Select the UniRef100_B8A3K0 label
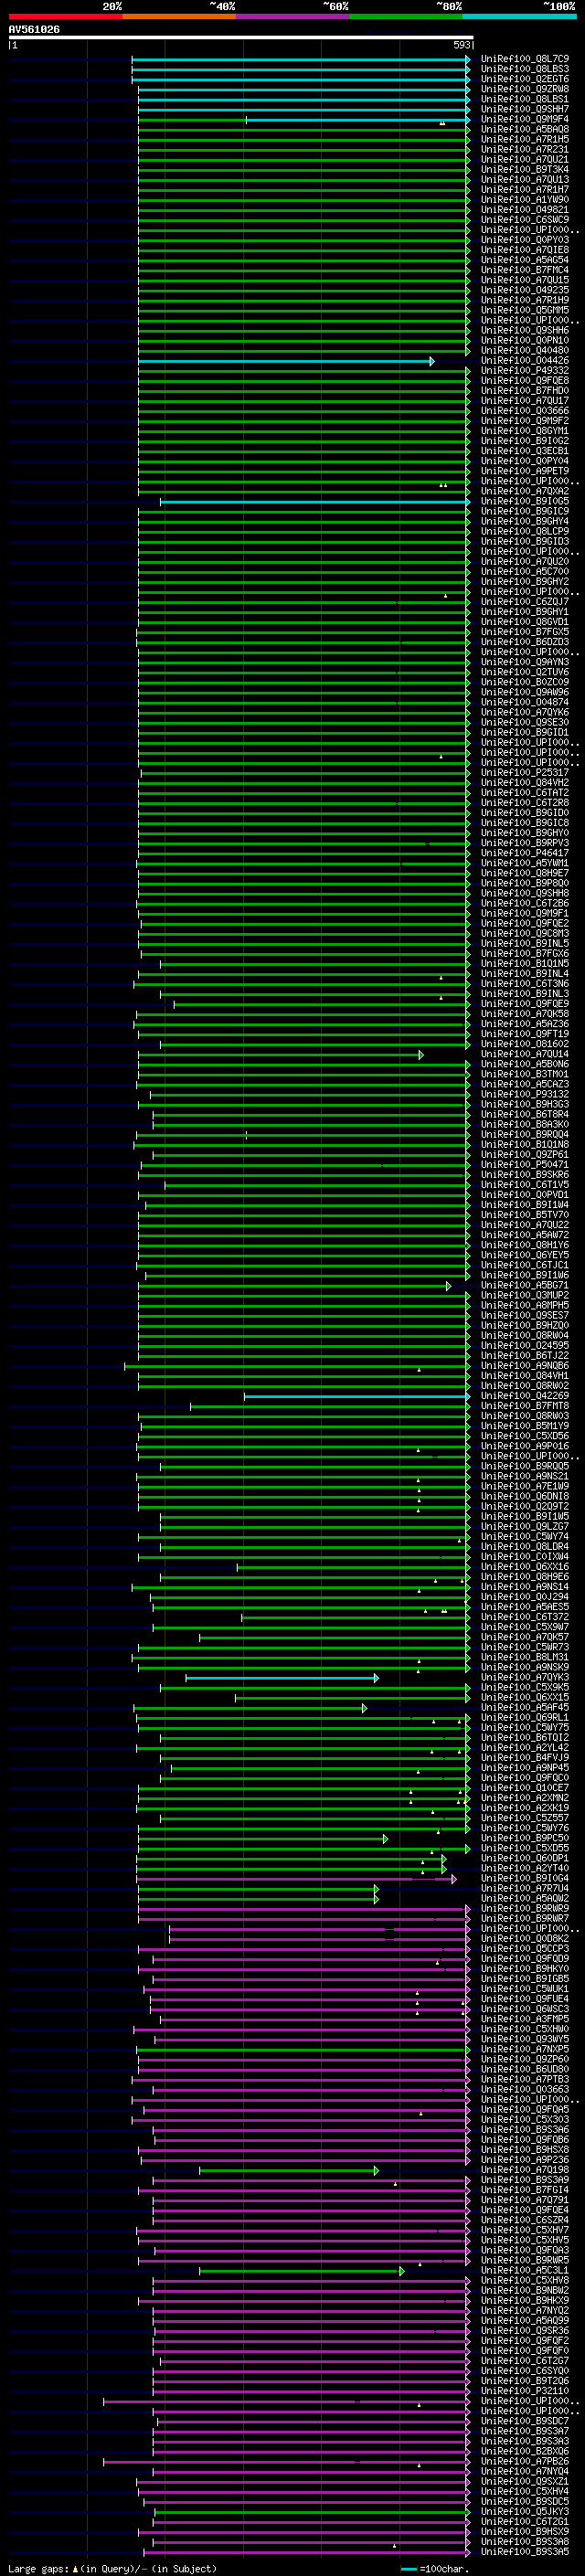 [525, 1124]
